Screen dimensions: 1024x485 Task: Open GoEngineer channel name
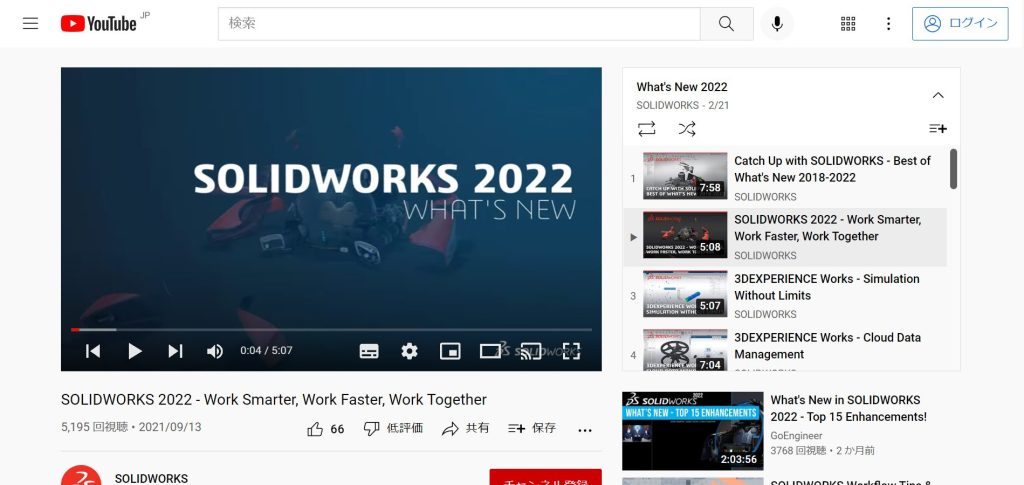tap(796, 435)
